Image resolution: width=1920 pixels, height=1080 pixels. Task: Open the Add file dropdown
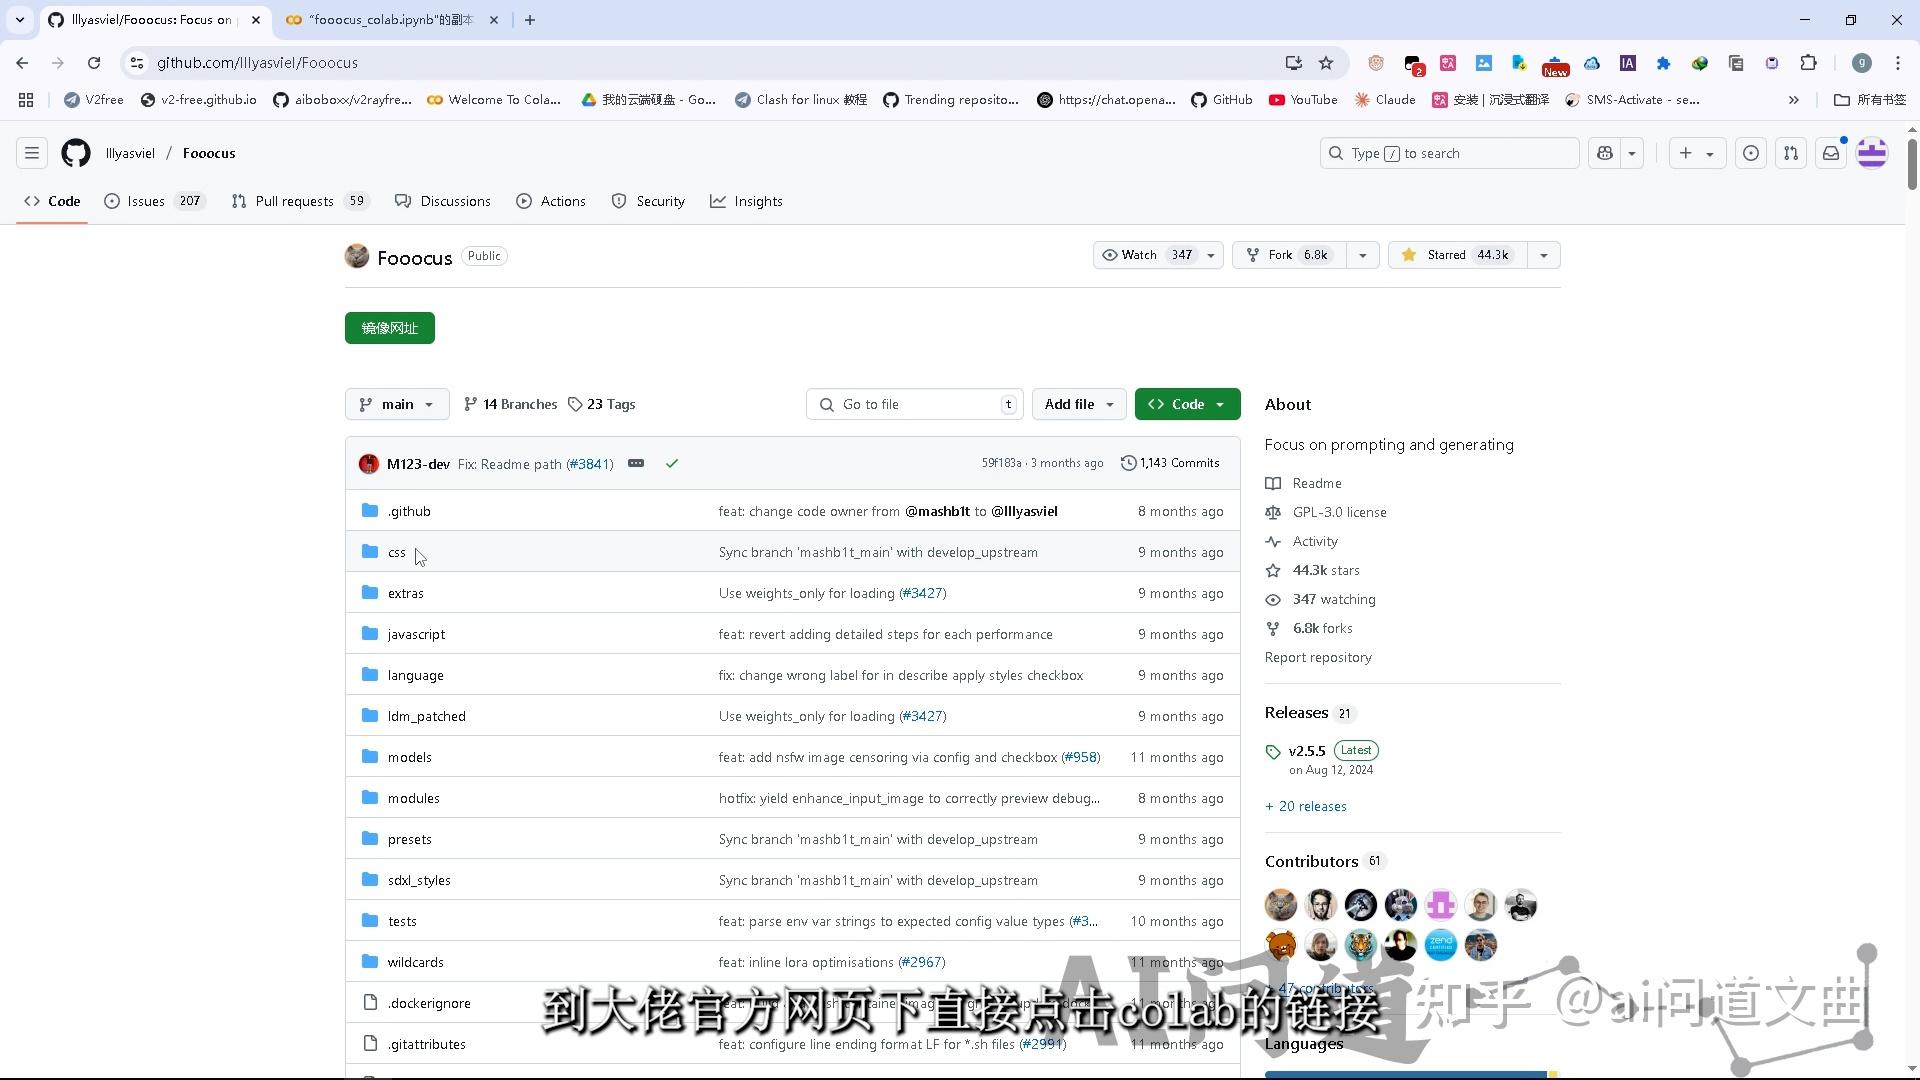click(x=1078, y=404)
